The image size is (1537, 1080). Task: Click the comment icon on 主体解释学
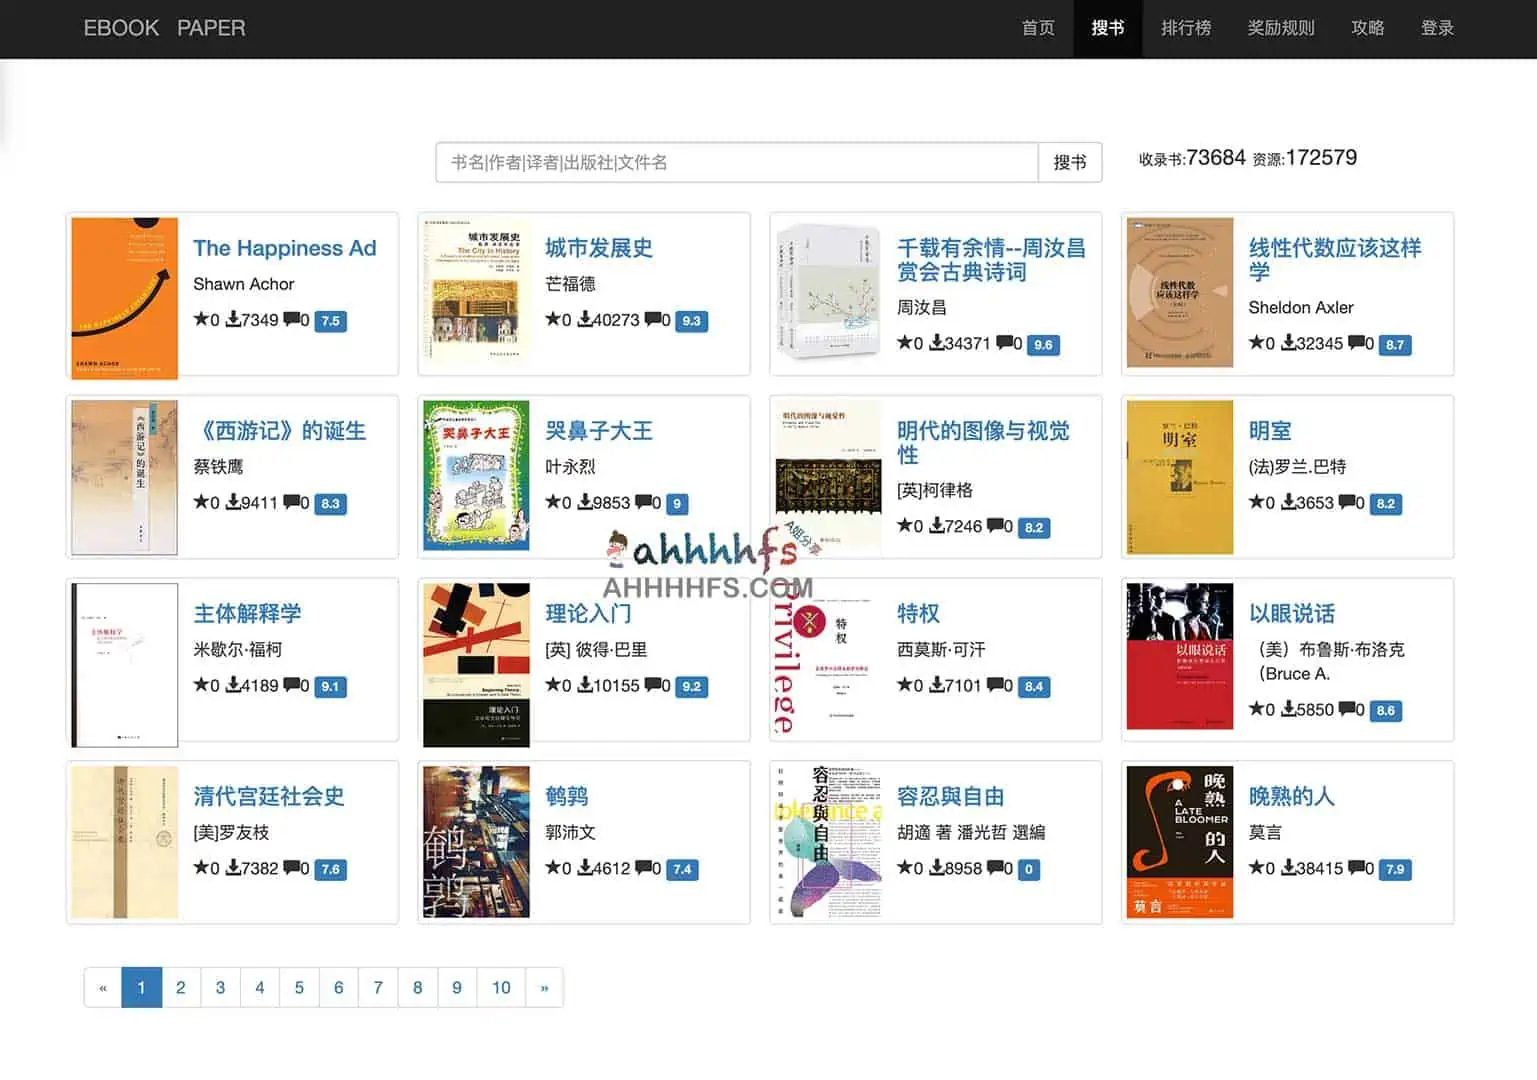289,686
